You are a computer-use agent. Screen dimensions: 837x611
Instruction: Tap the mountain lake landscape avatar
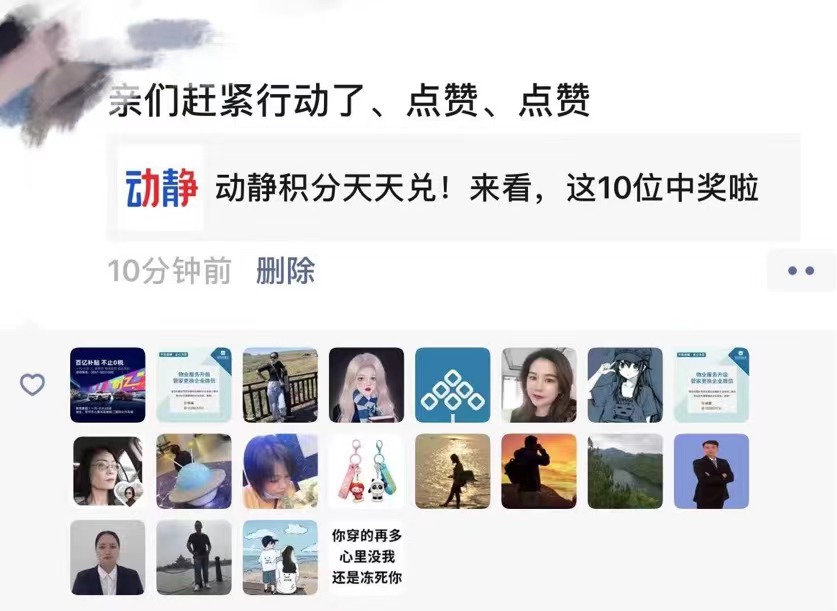click(x=625, y=471)
